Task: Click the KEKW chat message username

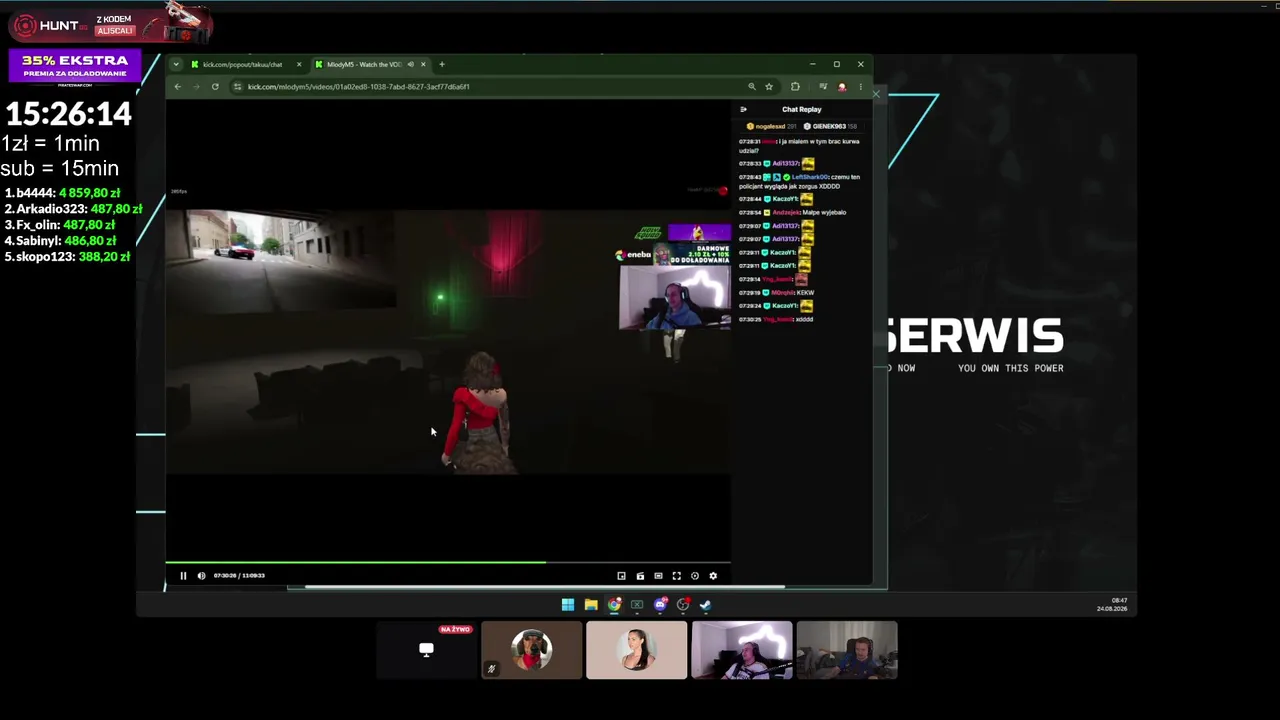Action: point(783,293)
